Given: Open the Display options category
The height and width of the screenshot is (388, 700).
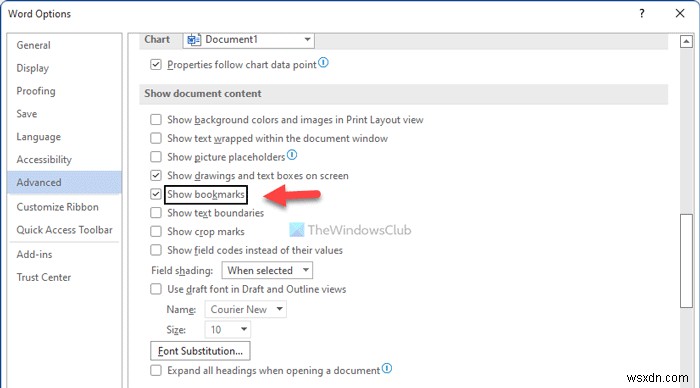Looking at the screenshot, I should 64,68.
